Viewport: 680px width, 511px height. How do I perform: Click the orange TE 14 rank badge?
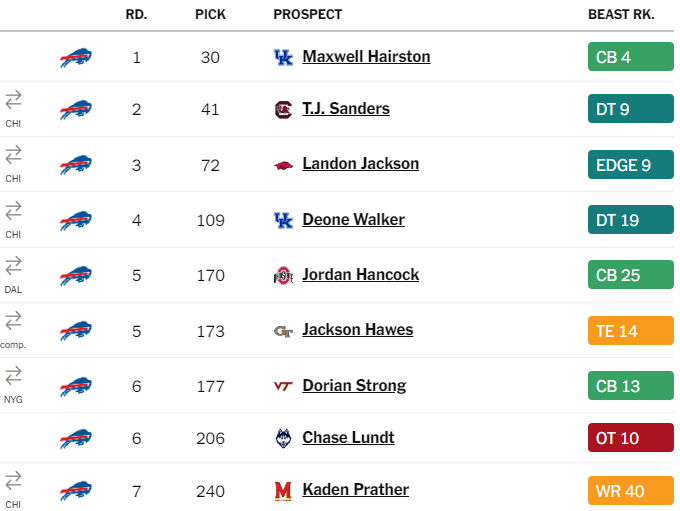coord(631,331)
